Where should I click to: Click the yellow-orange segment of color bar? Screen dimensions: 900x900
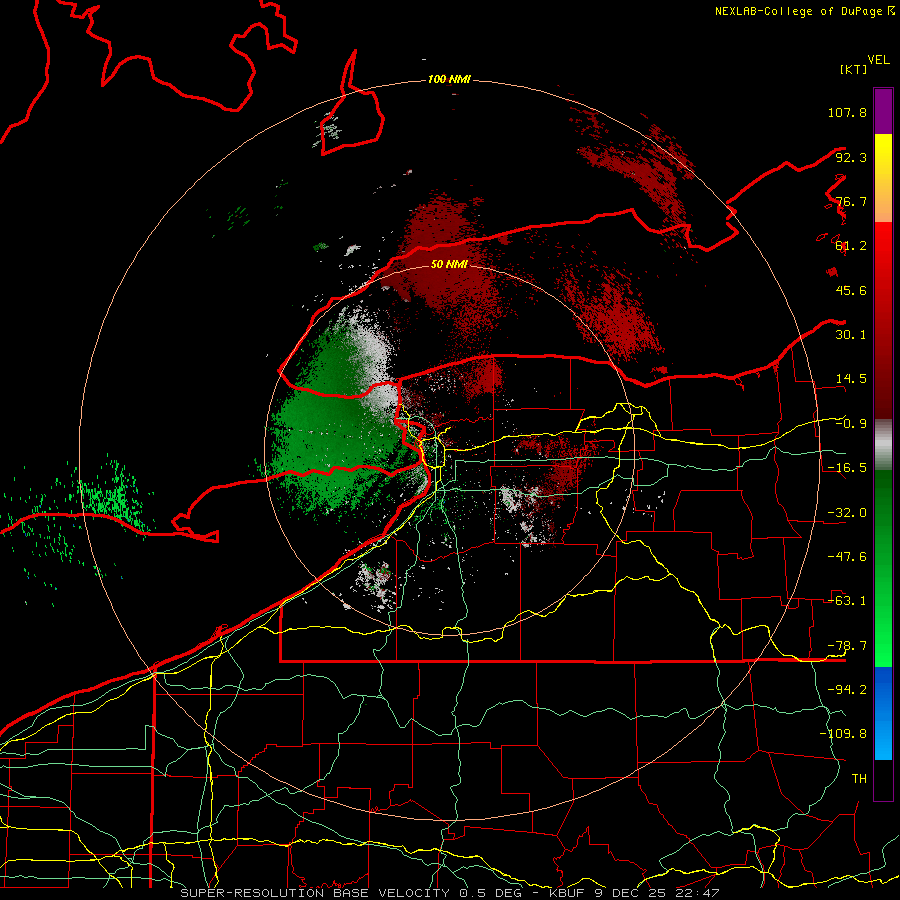883,178
